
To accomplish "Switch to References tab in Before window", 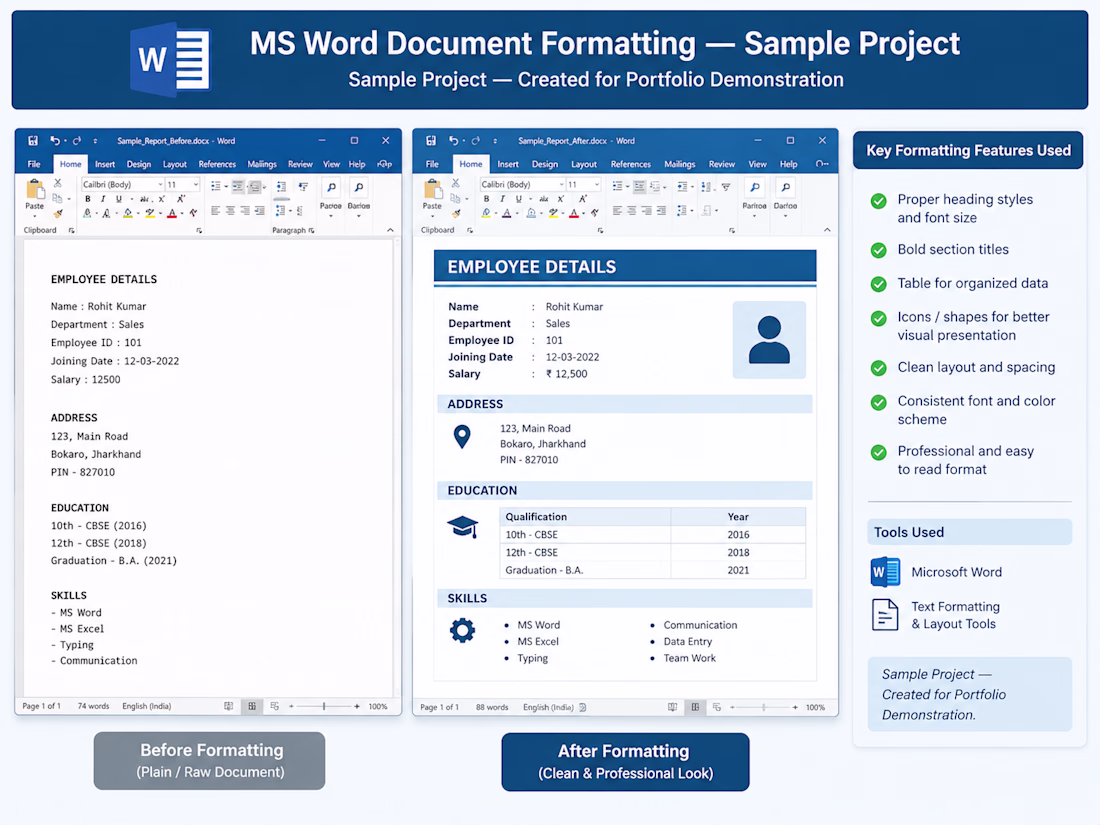I will click(217, 164).
